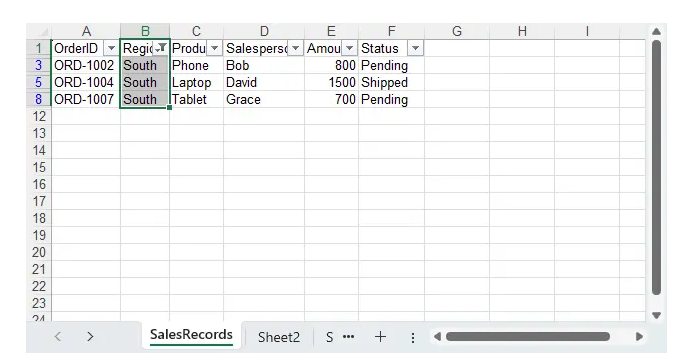Screen dimensions: 684x362
Task: Click the Tablet product cell
Action: [x=196, y=99]
